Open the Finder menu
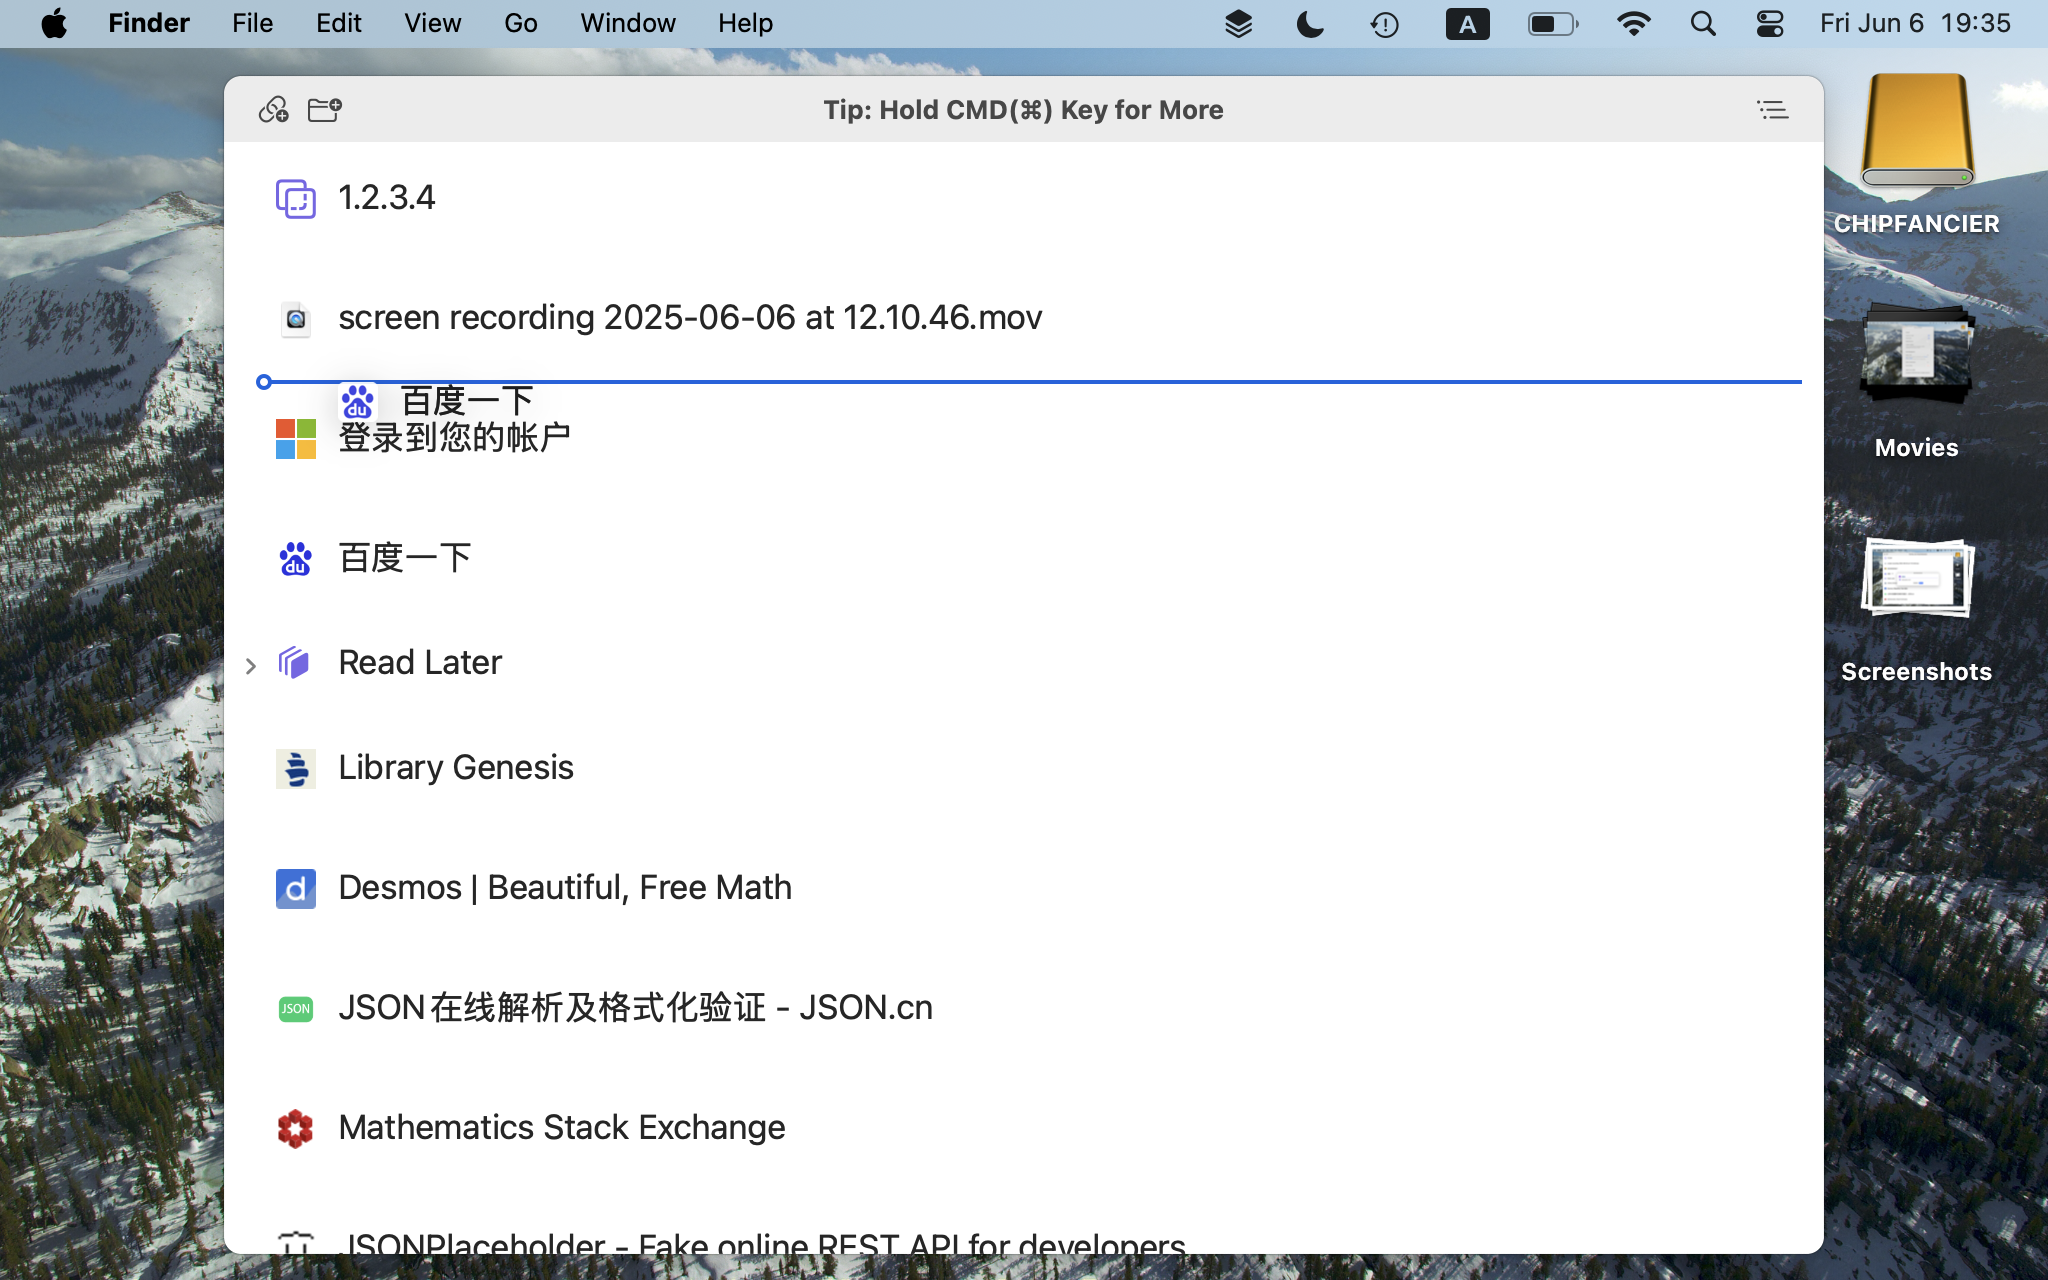2048x1280 pixels. click(x=149, y=23)
